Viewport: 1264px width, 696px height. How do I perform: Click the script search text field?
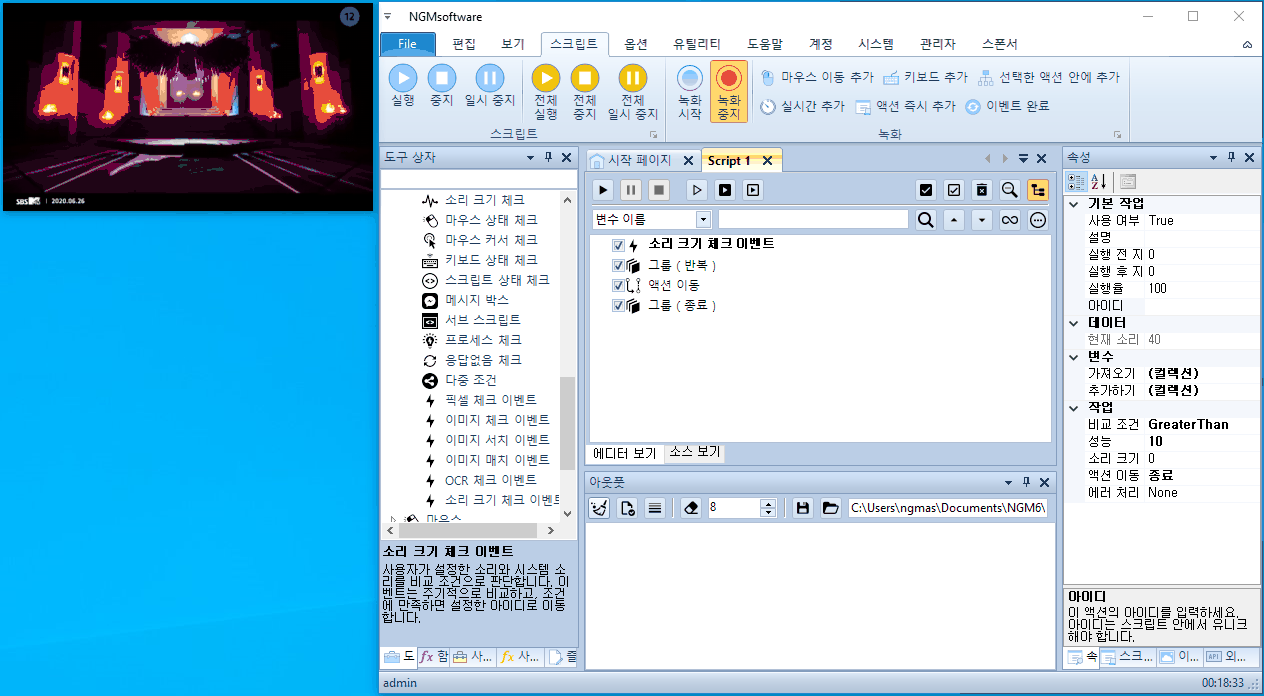point(813,220)
